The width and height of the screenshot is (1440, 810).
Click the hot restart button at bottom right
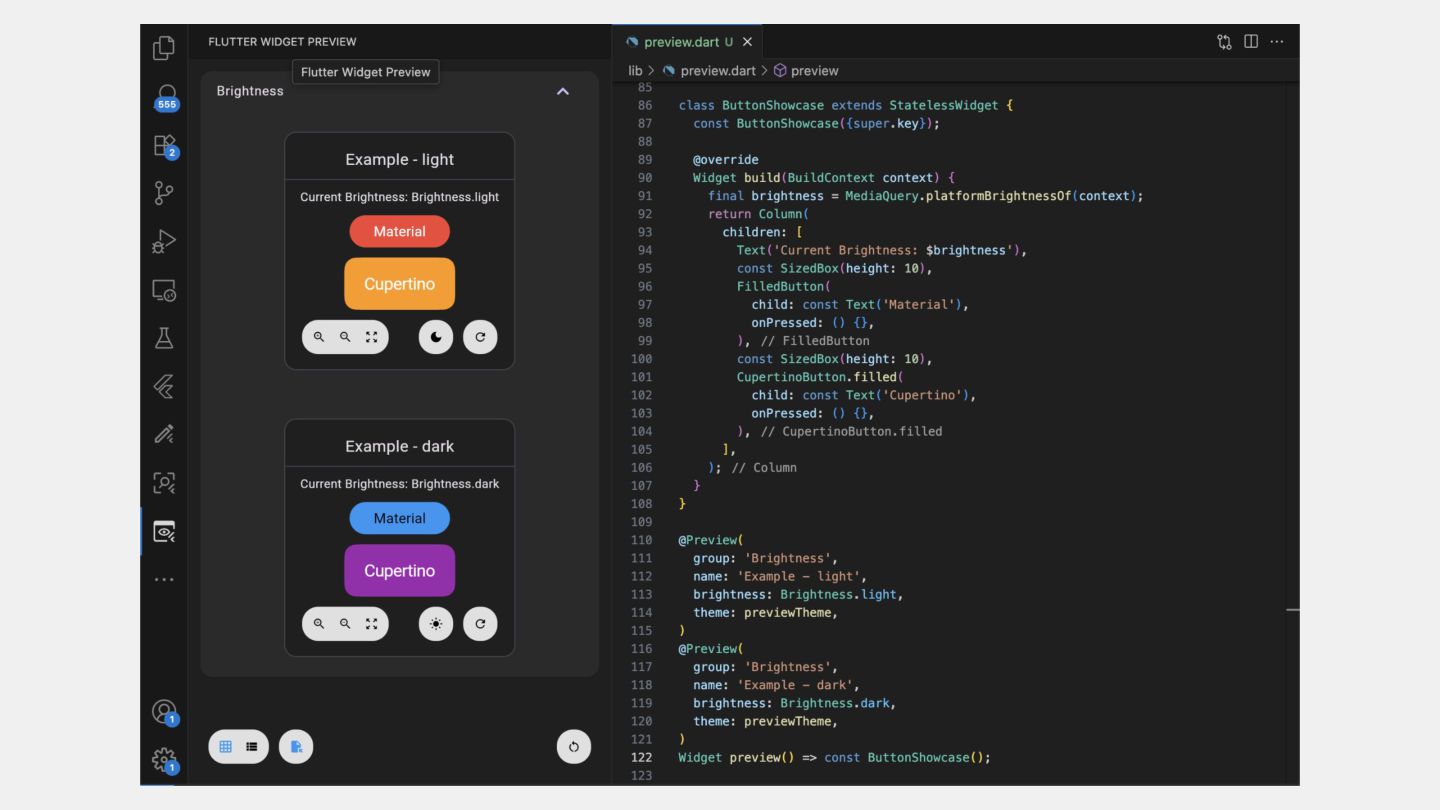click(574, 746)
